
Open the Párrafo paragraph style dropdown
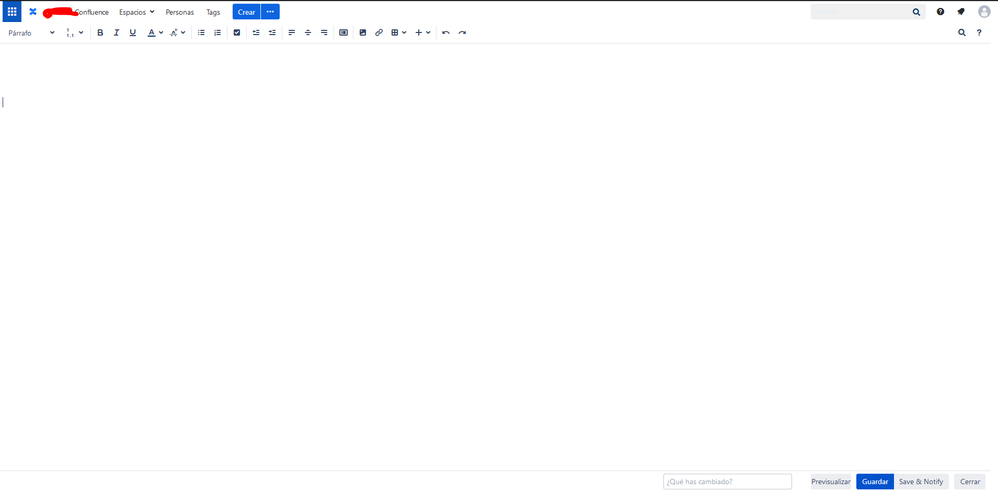[x=31, y=32]
